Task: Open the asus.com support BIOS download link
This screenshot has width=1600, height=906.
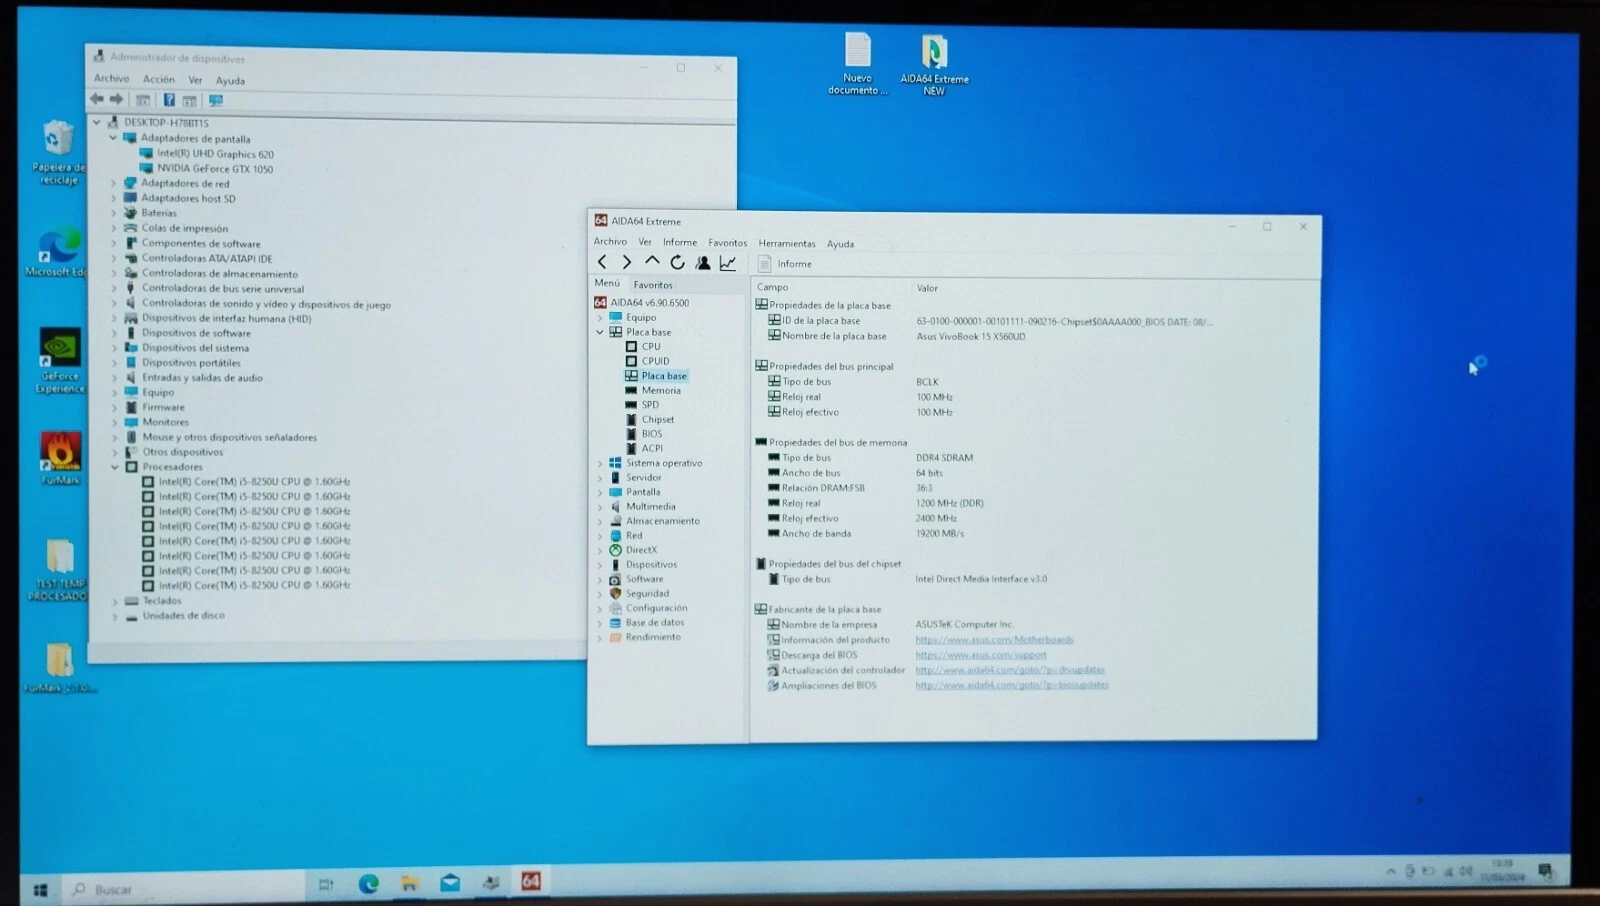Action: pyautogui.click(x=981, y=656)
